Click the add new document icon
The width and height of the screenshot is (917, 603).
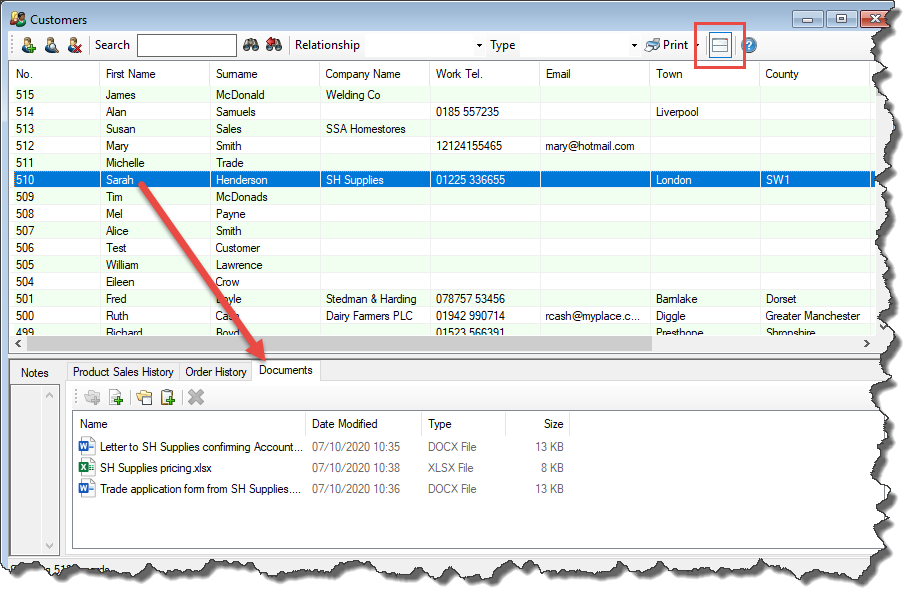click(x=117, y=397)
